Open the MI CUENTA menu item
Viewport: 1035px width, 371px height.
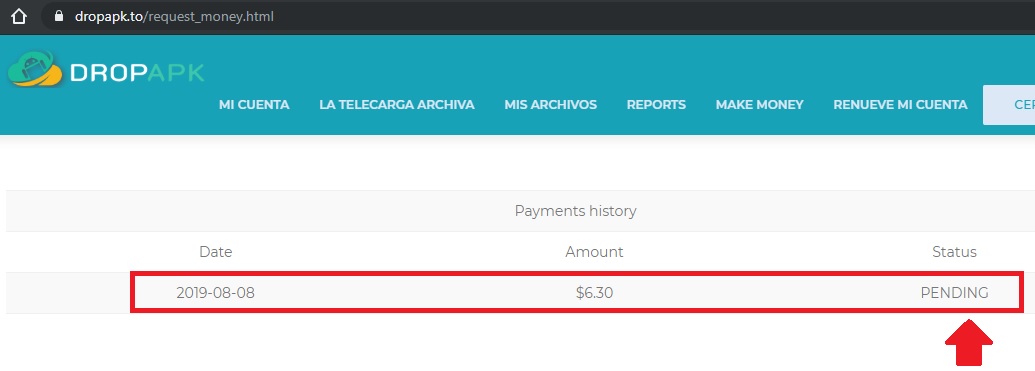[x=254, y=104]
